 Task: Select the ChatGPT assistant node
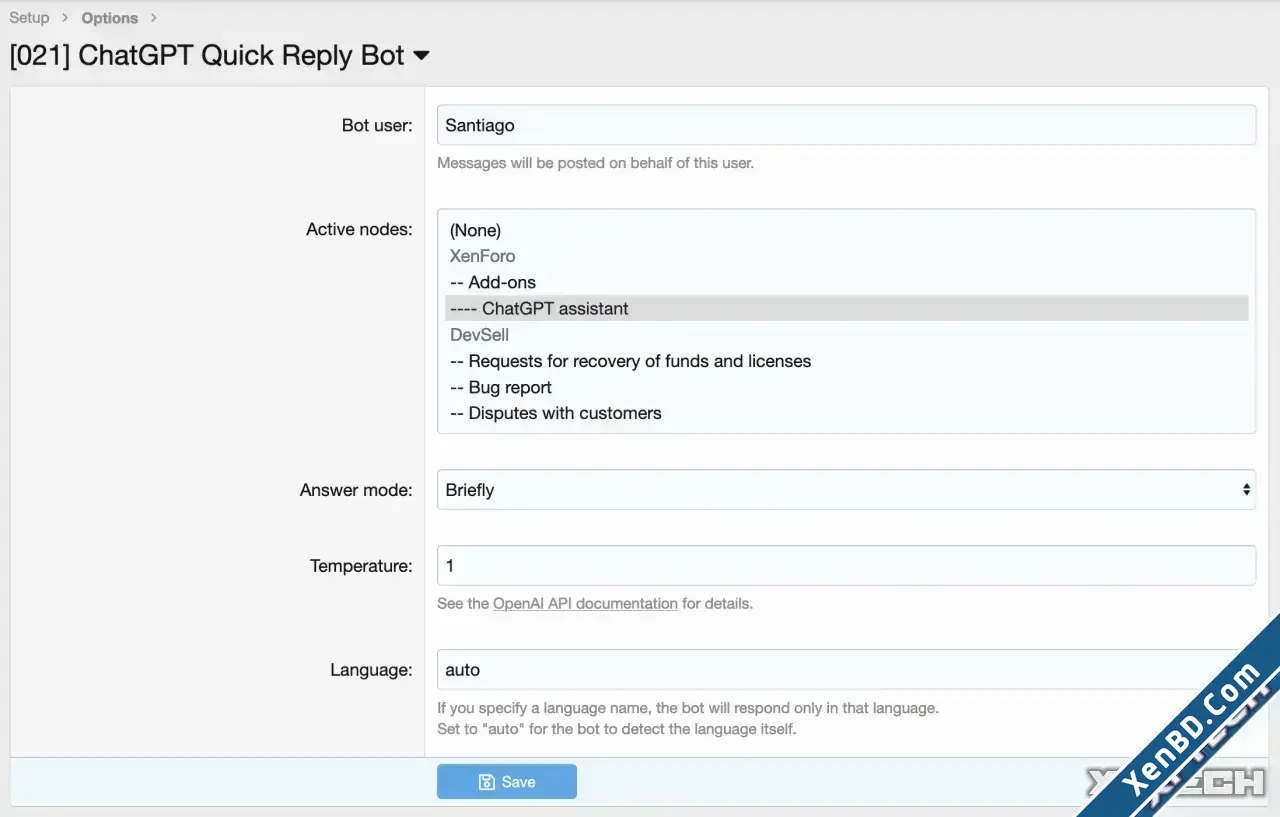tap(846, 308)
